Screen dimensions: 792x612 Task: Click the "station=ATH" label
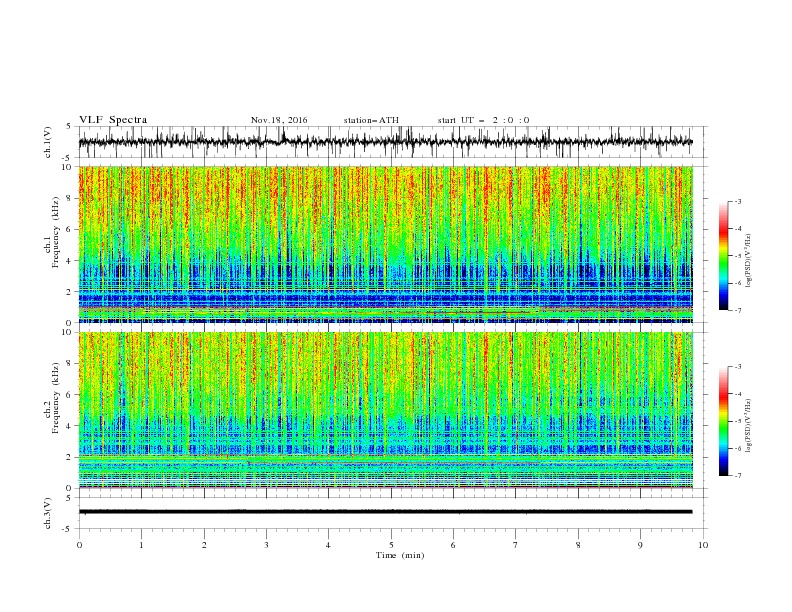[x=371, y=120]
